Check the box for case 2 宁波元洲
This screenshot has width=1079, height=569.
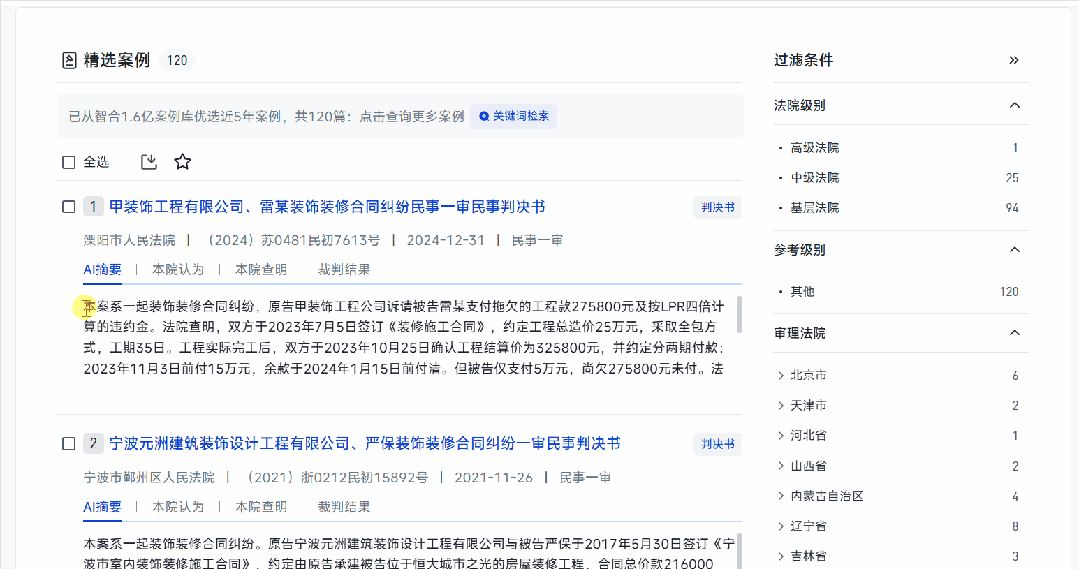[69, 444]
